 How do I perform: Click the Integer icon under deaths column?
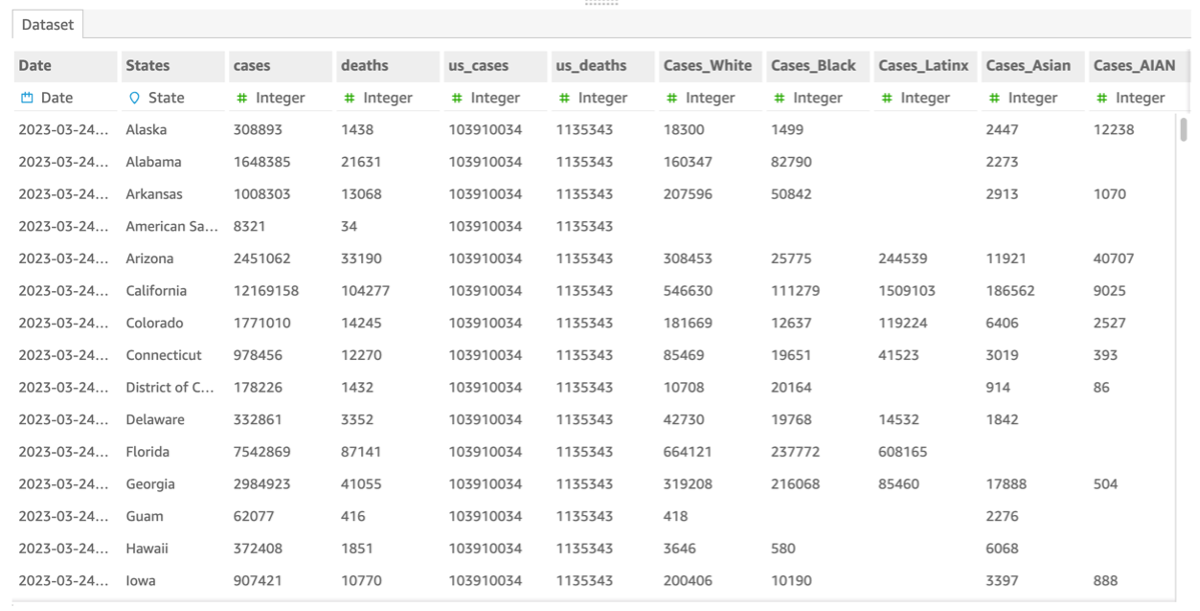(350, 97)
